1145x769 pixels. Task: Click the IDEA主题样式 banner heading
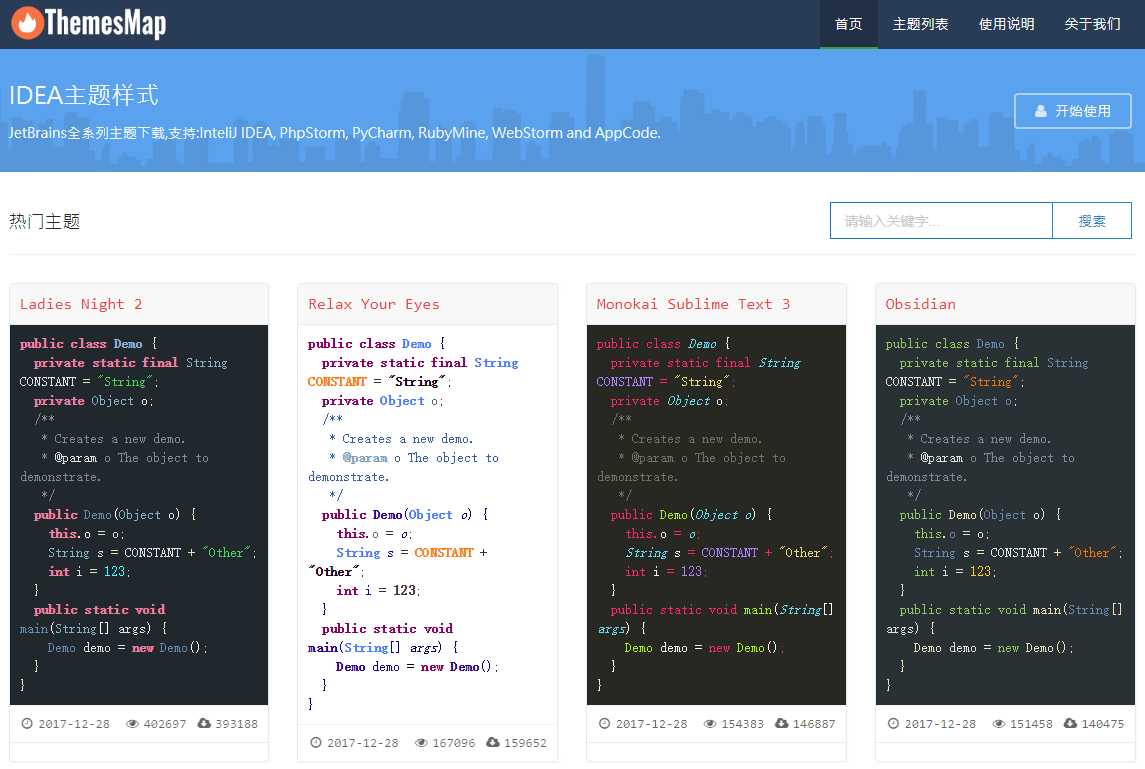[x=83, y=95]
